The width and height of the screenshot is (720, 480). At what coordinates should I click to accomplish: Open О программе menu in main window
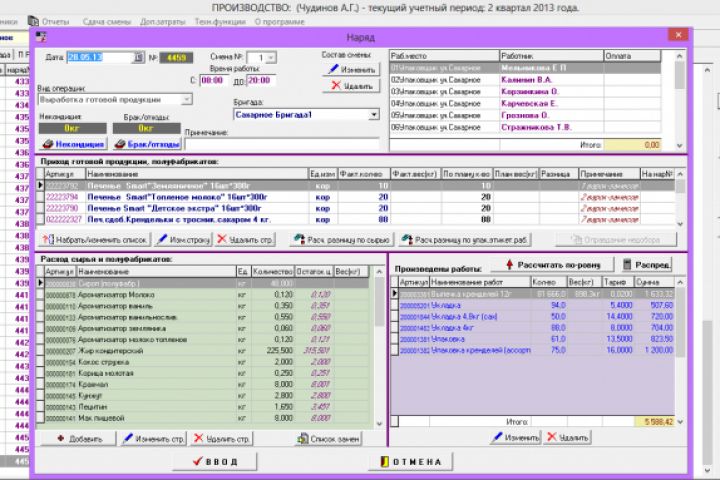click(x=280, y=22)
